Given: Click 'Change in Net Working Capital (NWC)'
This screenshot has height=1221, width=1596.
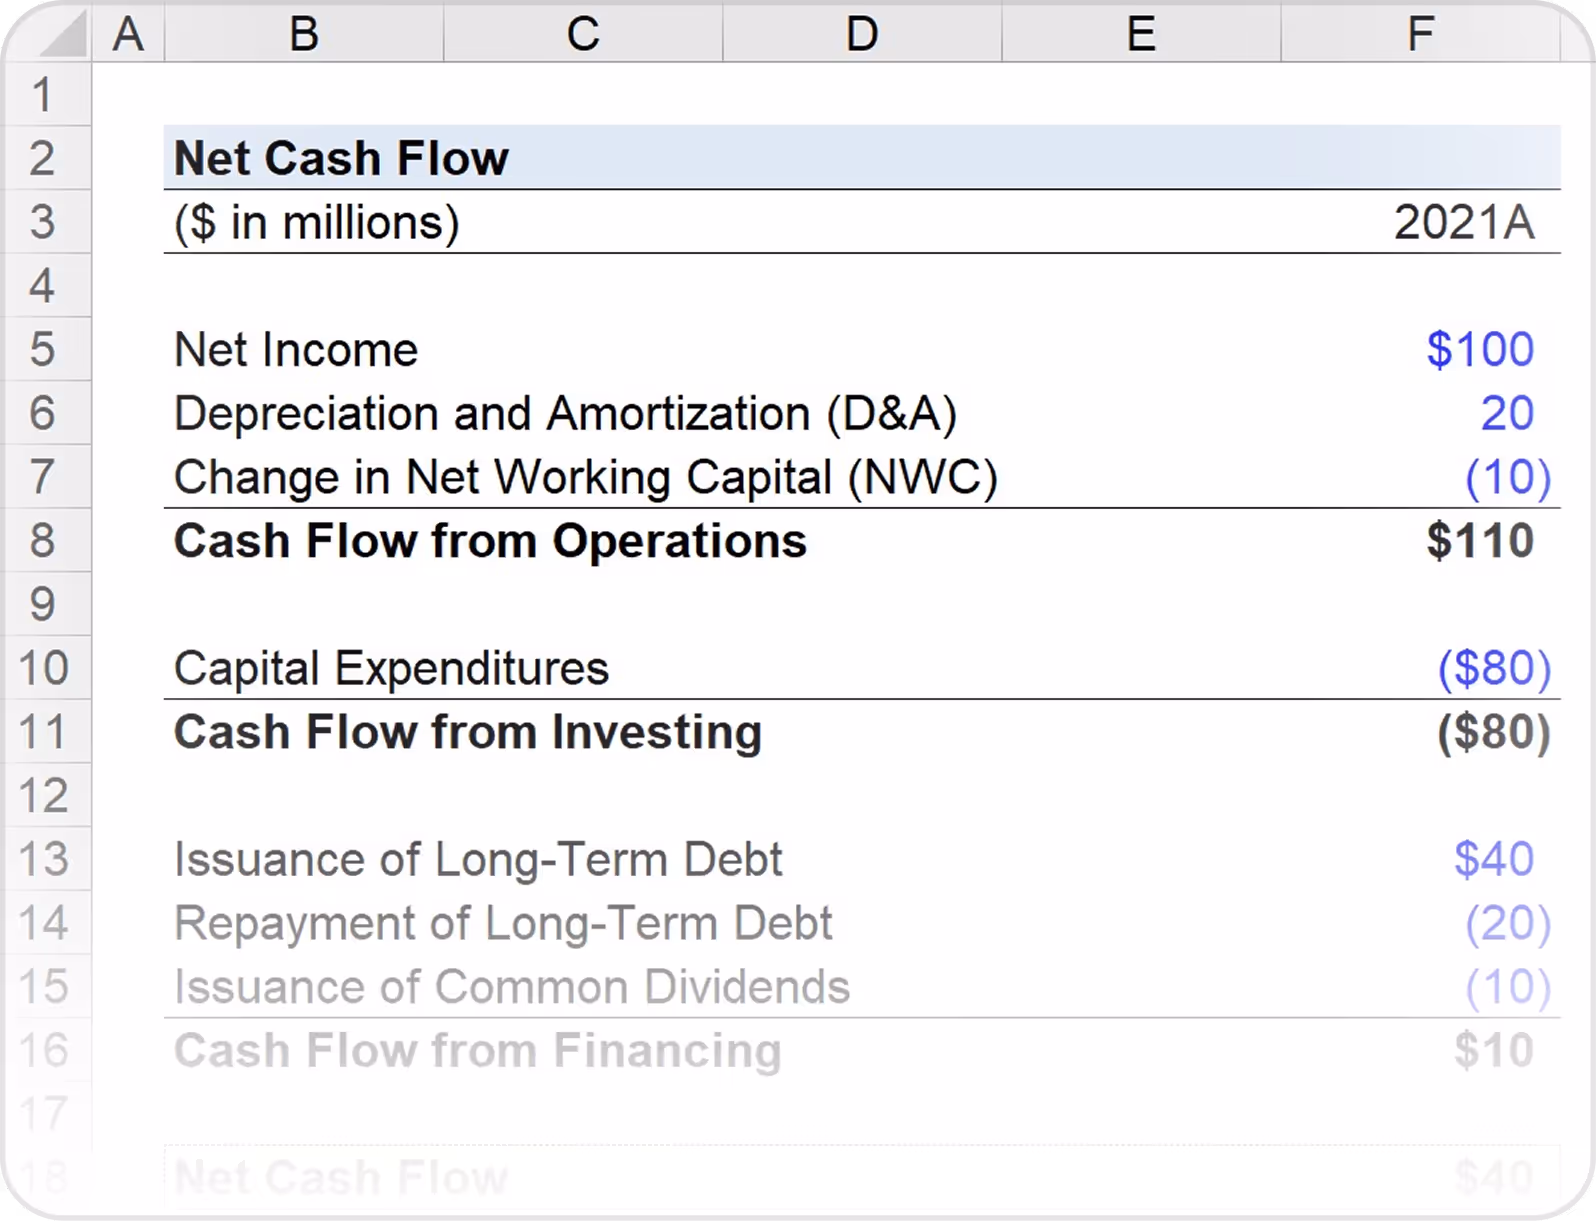Looking at the screenshot, I should pos(586,478).
